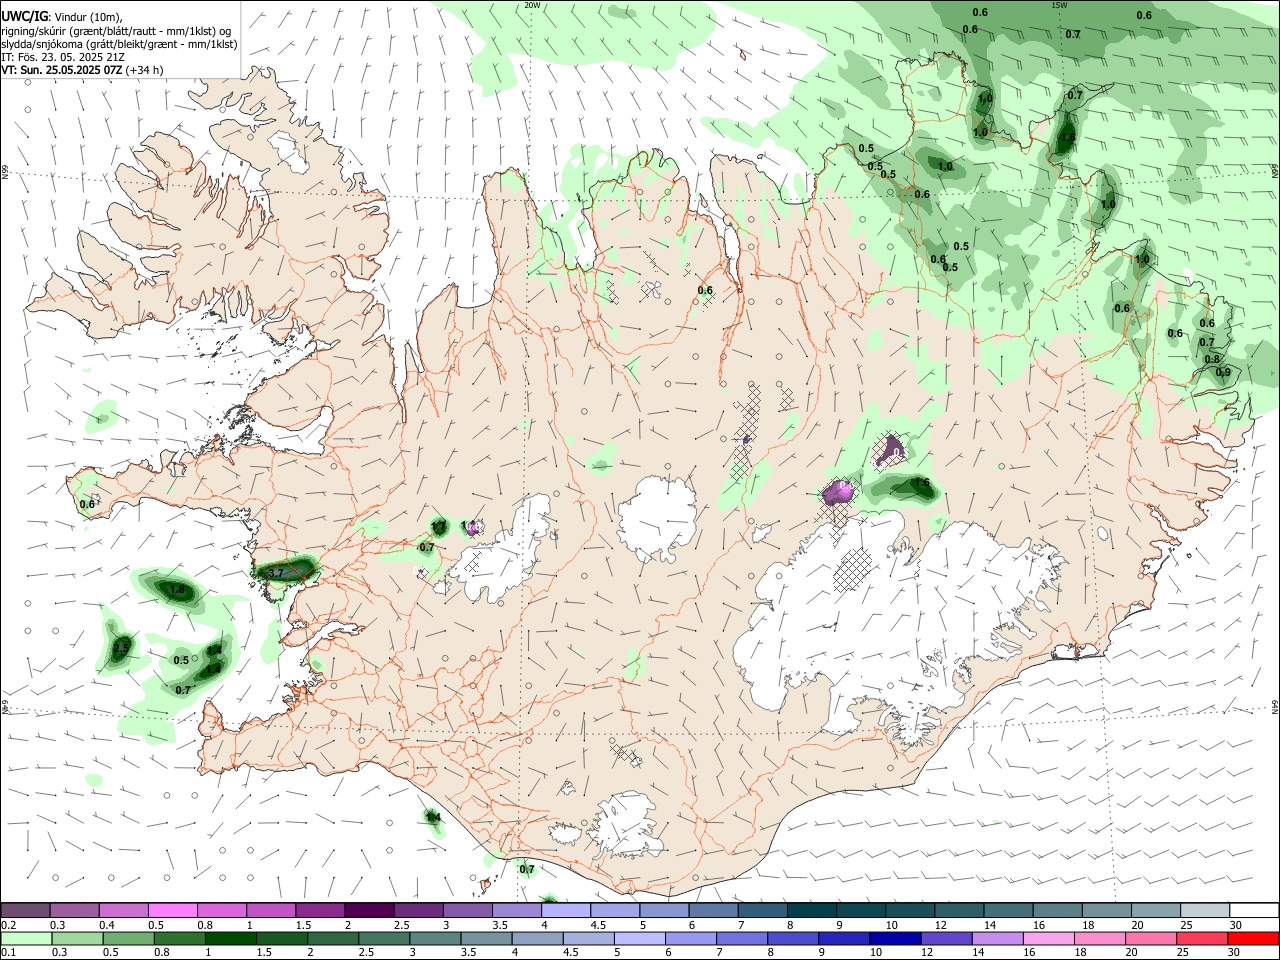The height and width of the screenshot is (960, 1280).
Task: Pick the dusky purple swatch above the 0.2 label
Action: tap(25, 910)
